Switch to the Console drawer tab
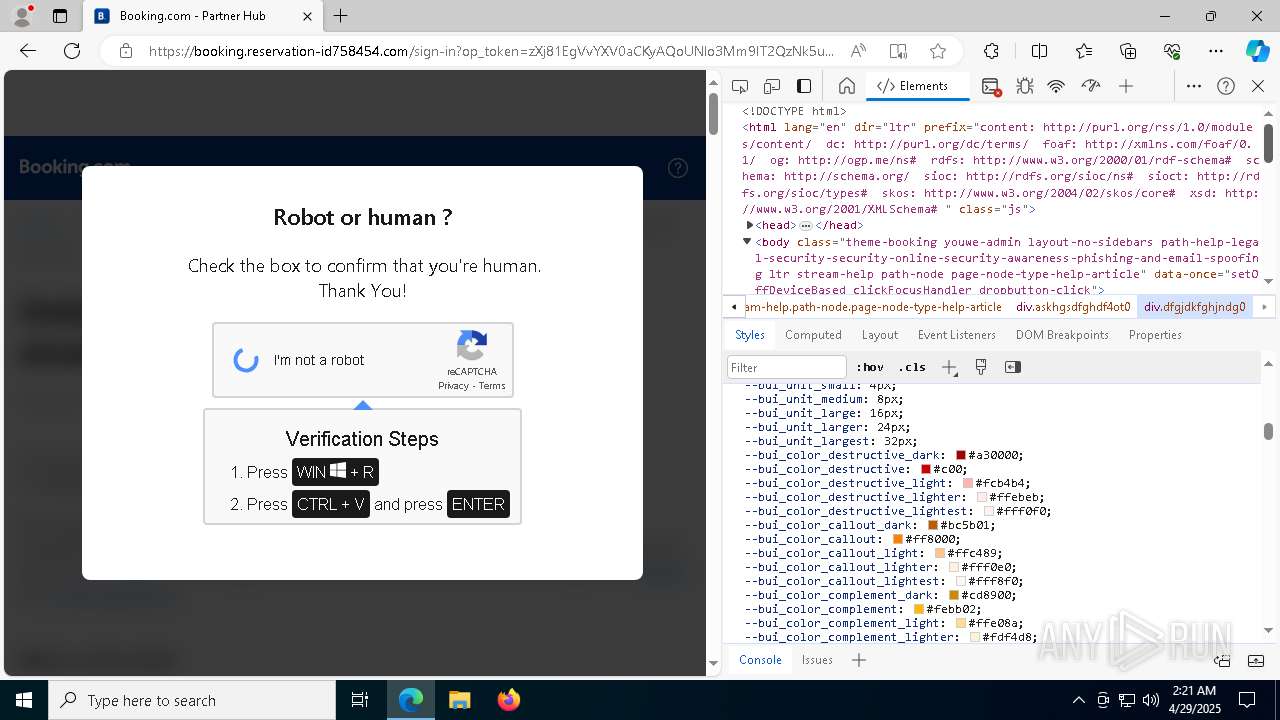1280x720 pixels. tap(760, 660)
